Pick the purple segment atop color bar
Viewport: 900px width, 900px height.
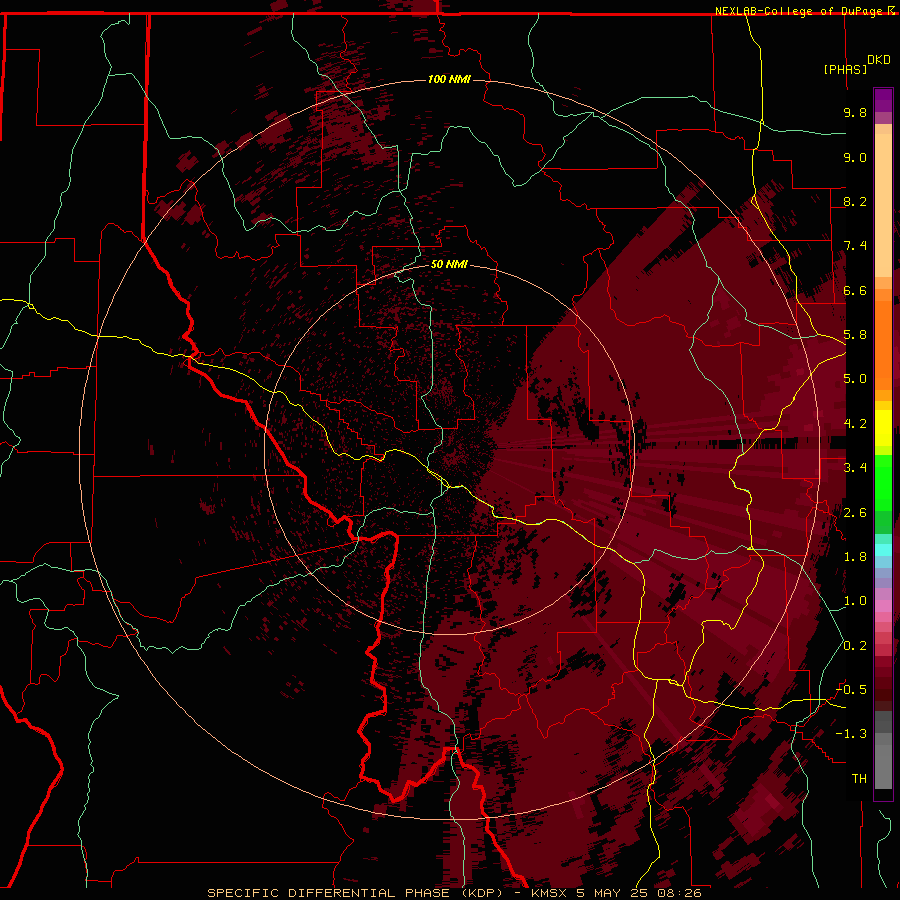[x=883, y=100]
